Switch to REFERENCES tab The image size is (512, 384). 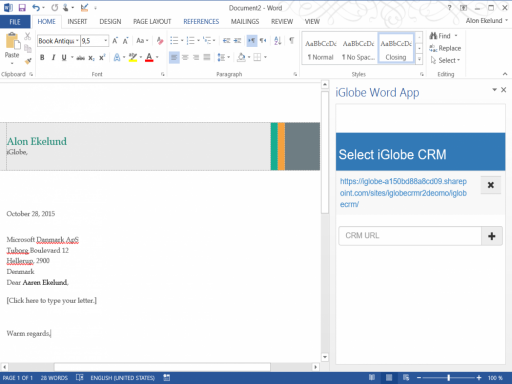click(201, 22)
